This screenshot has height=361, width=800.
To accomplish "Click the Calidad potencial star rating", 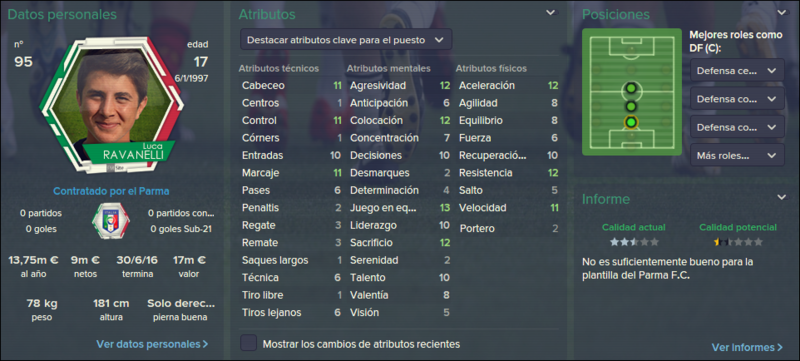I will 738,242.
